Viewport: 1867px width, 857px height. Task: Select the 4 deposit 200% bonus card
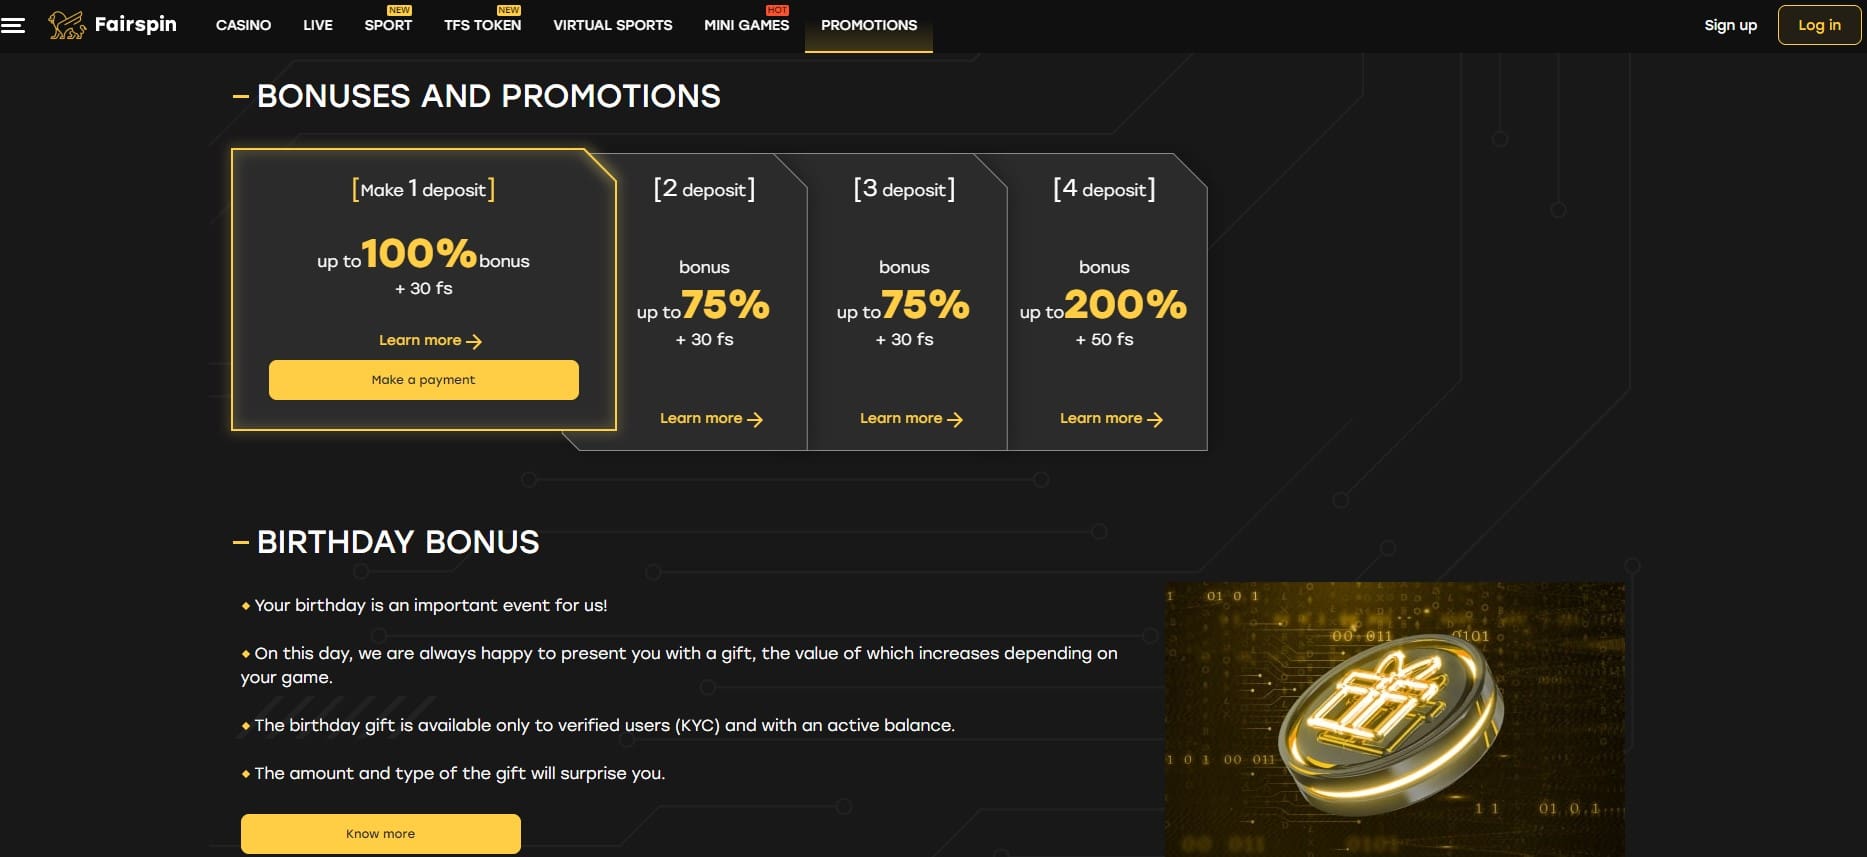pos(1106,302)
